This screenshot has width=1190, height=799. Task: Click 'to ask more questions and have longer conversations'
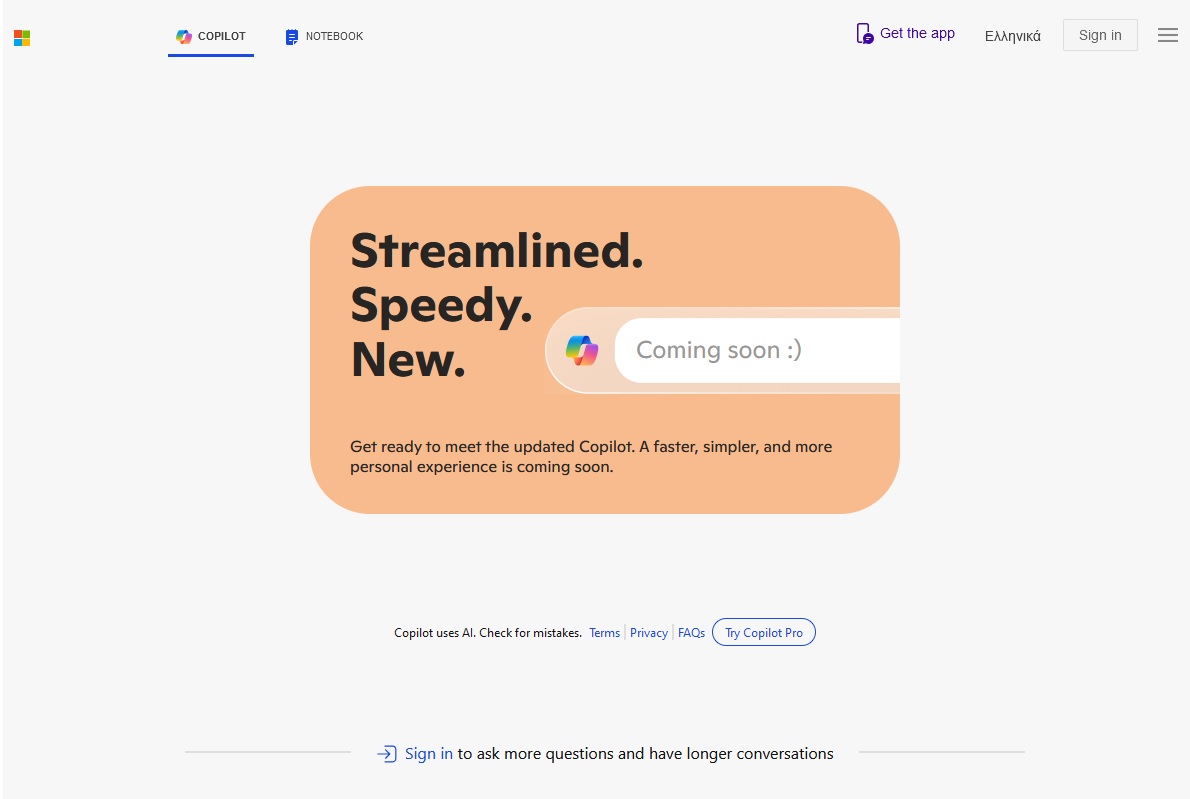(645, 753)
